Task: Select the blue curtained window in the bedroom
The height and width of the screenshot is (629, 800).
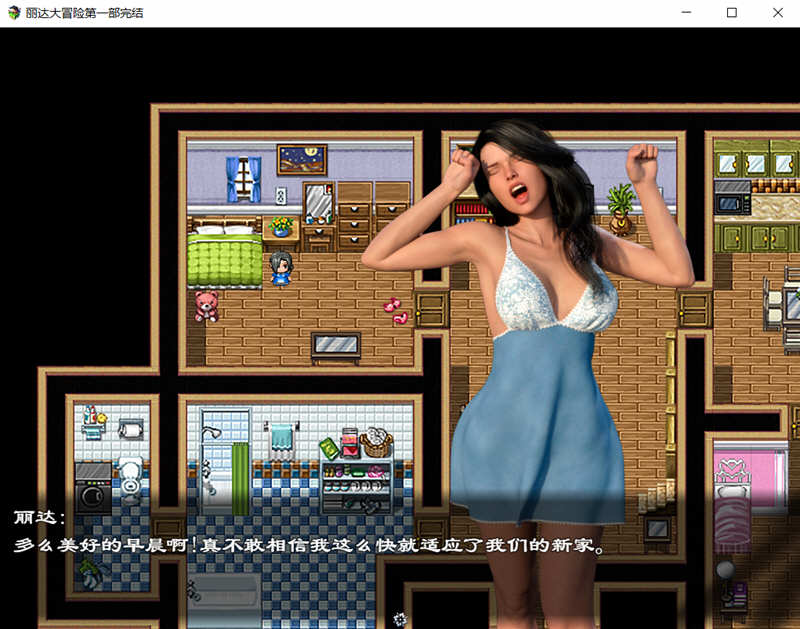Action: click(243, 176)
